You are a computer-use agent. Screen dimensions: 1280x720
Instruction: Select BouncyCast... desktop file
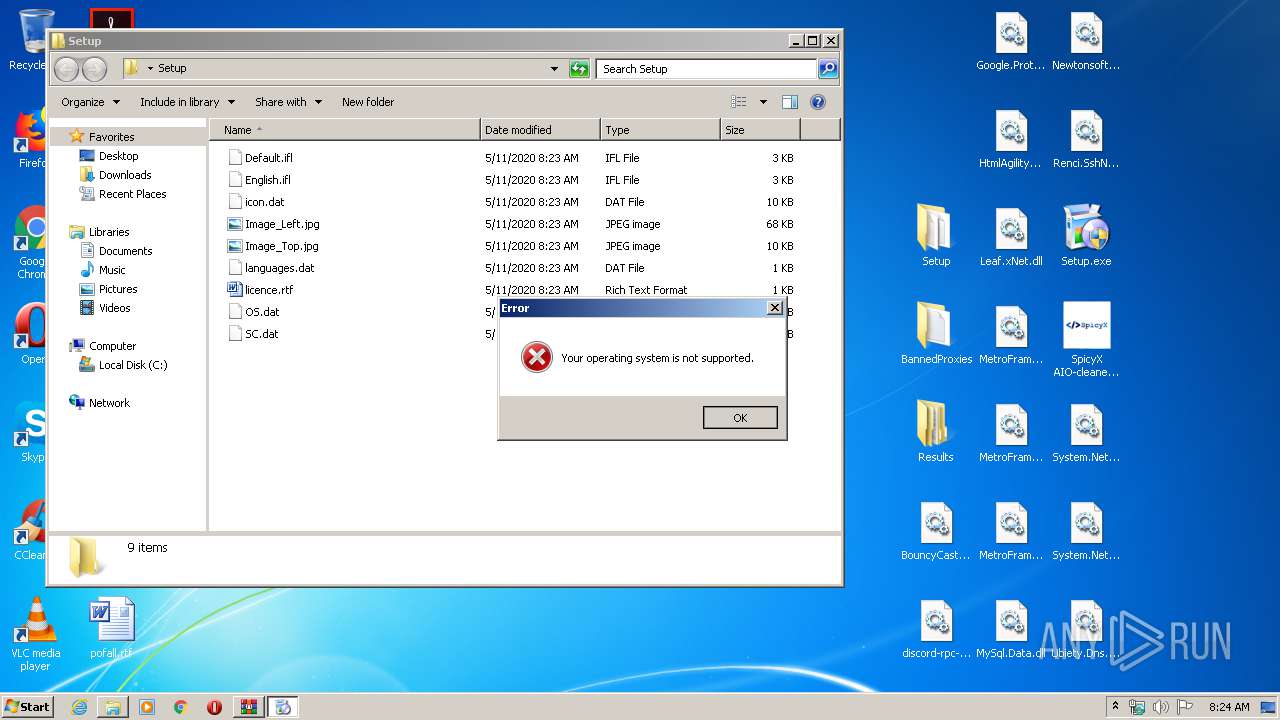[x=935, y=530]
